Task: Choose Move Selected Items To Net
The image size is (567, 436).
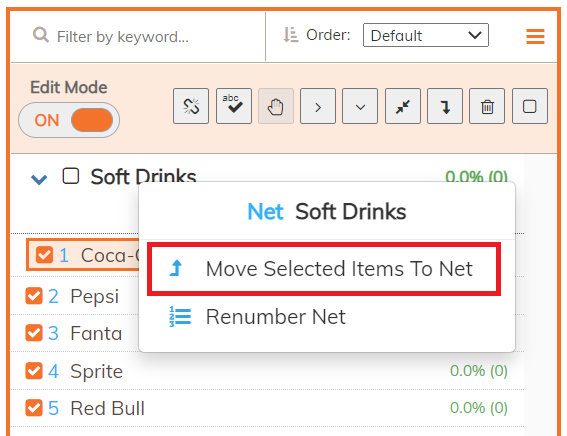Action: [324, 269]
